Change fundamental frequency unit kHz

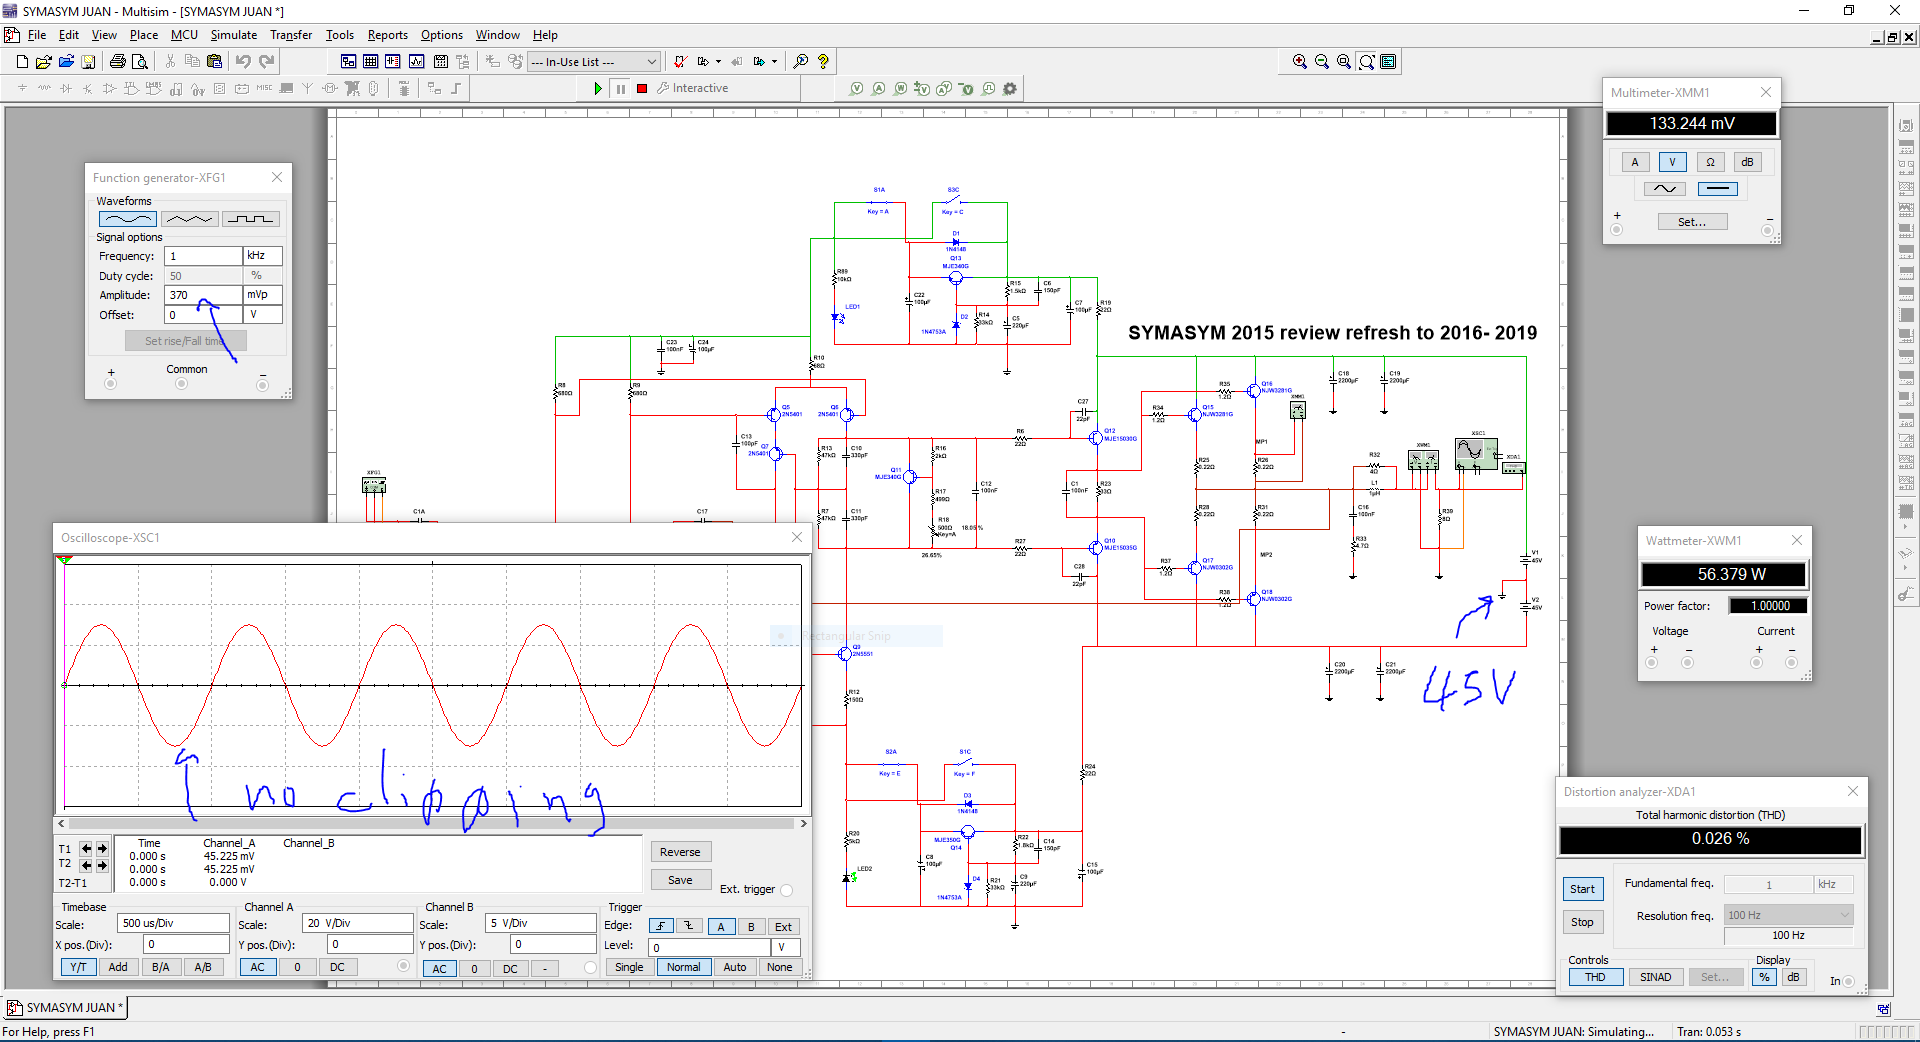1834,885
